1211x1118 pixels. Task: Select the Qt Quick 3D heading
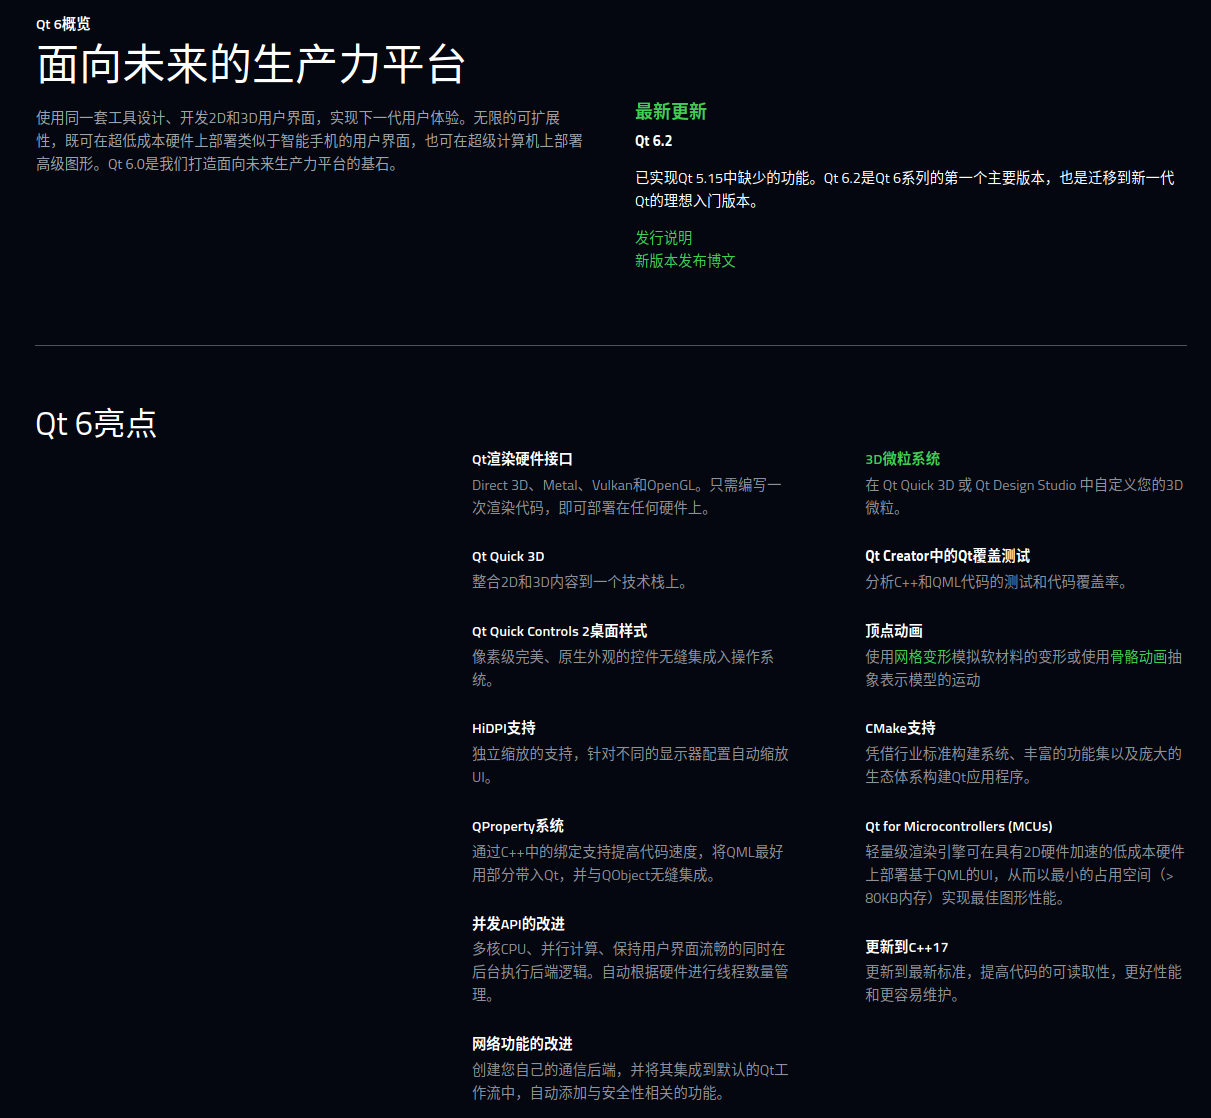pyautogui.click(x=508, y=556)
